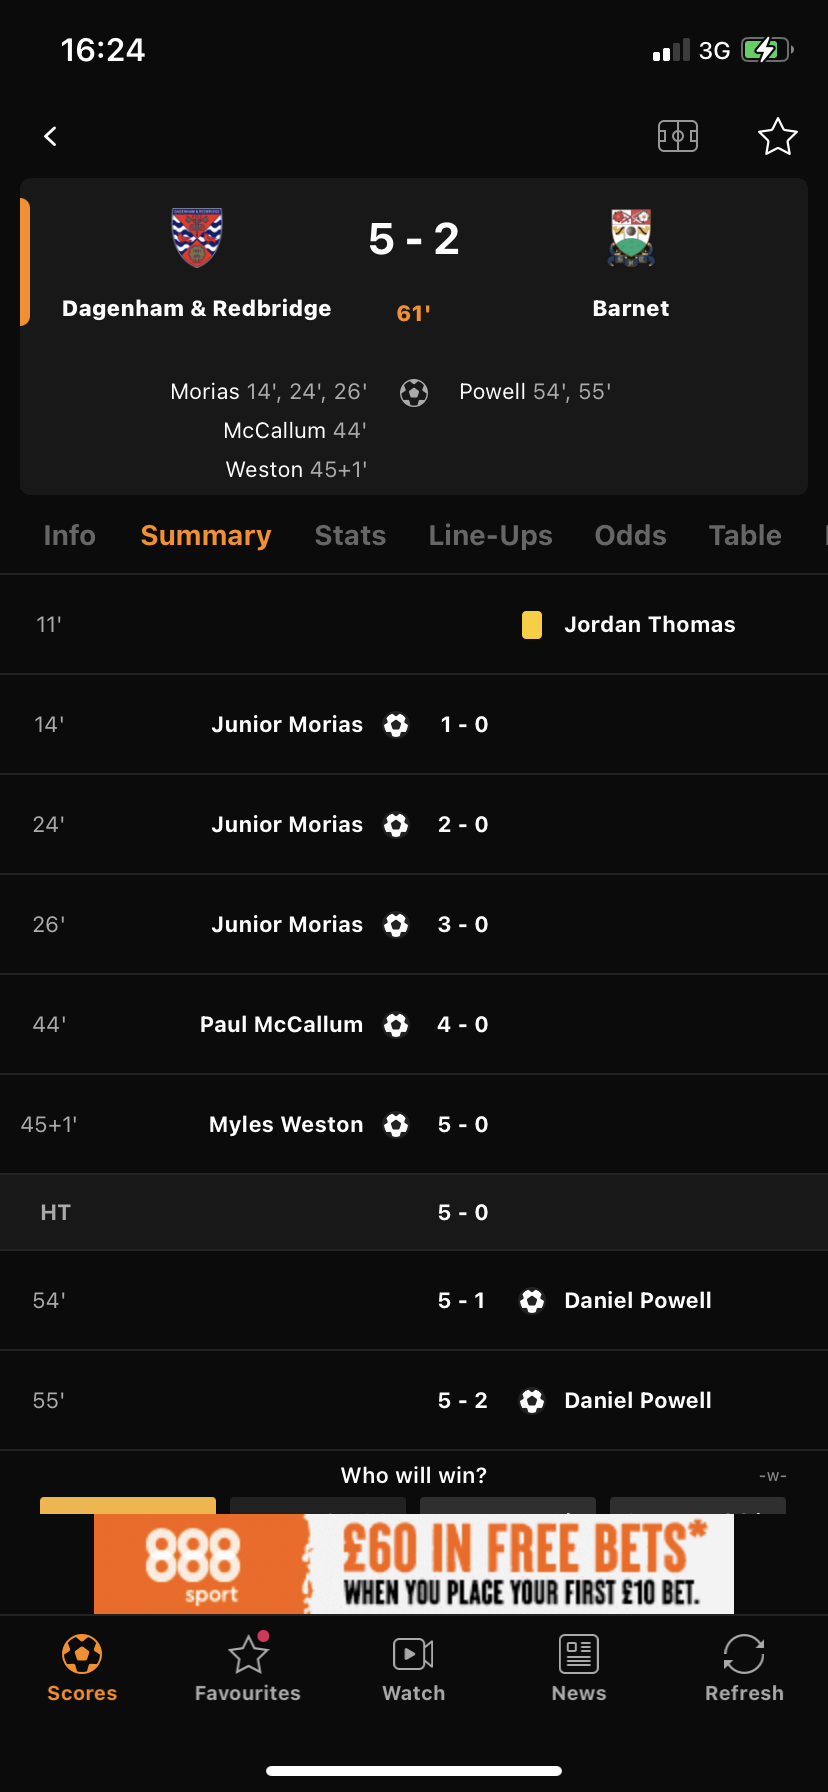Click the 888 sport free bets banner

[x=414, y=1563]
